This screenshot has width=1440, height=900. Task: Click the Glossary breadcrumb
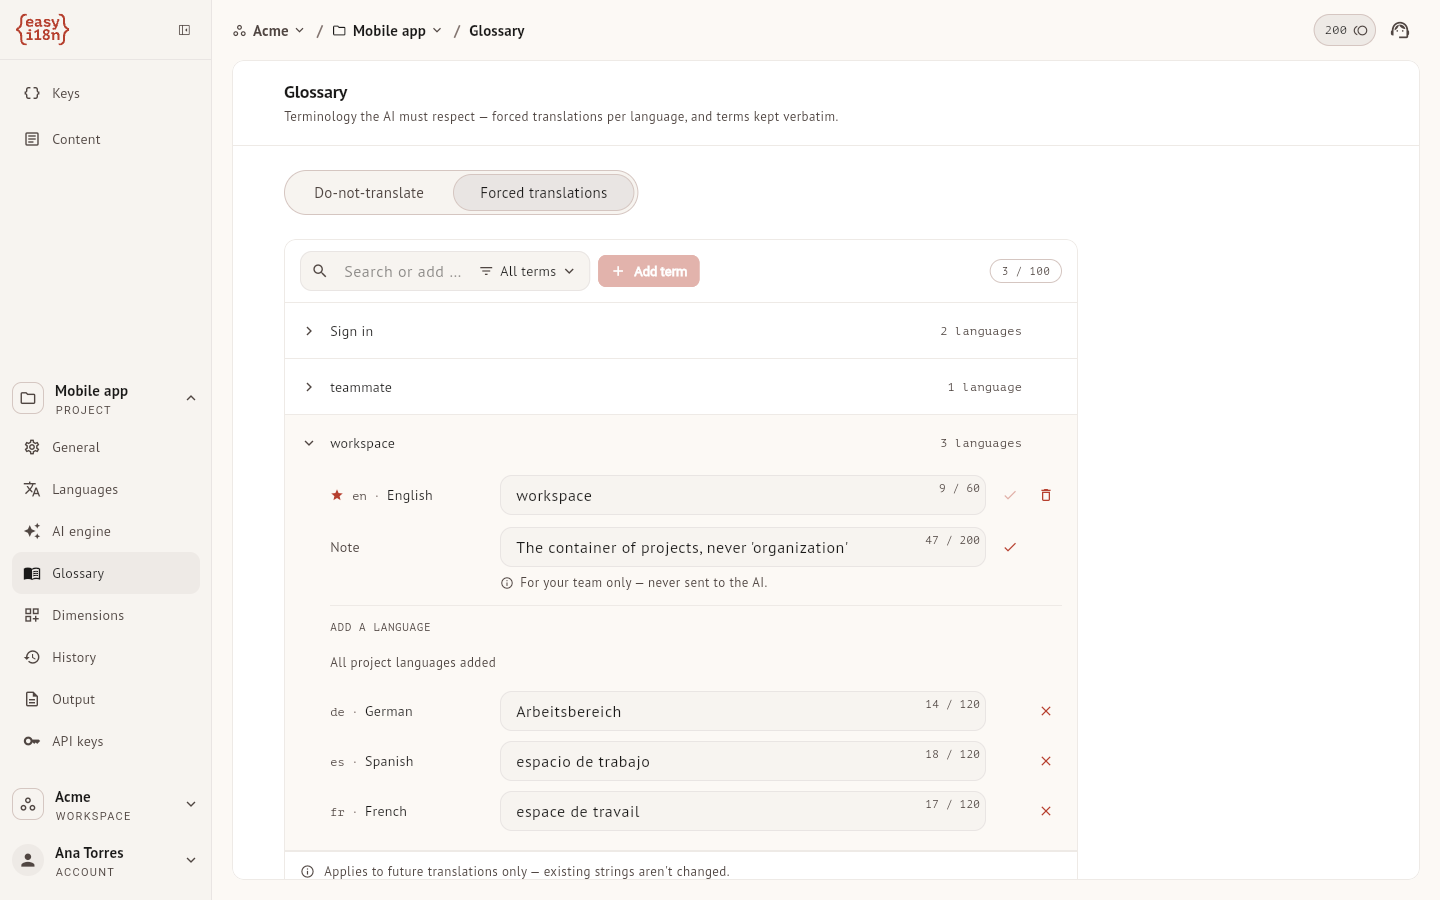(497, 31)
